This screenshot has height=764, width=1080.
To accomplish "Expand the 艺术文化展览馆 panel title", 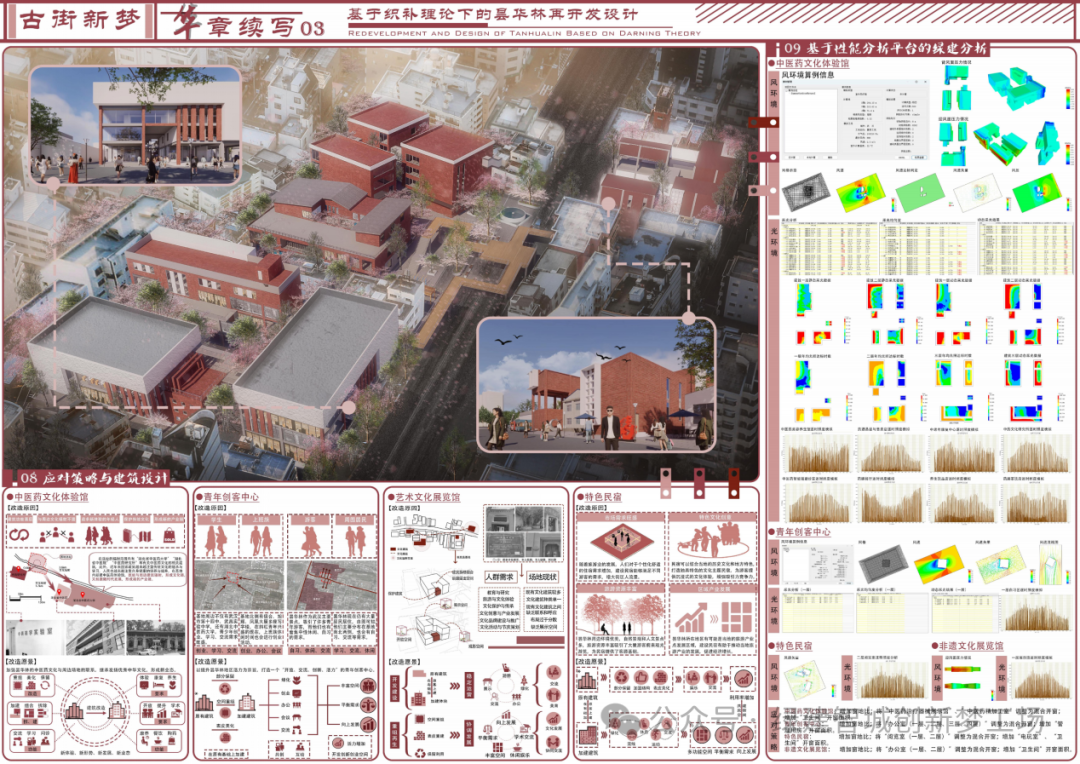I will [426, 497].
